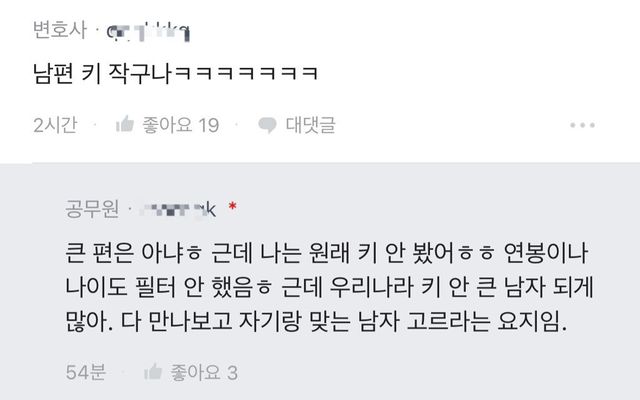Click the reply's first line starting 큰 편은 아냐
The width and height of the screenshot is (640, 400).
(x=327, y=253)
